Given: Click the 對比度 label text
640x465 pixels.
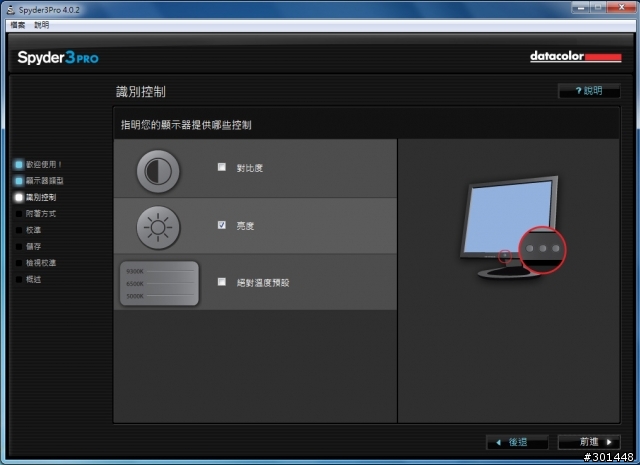Looking at the screenshot, I should click(250, 168).
